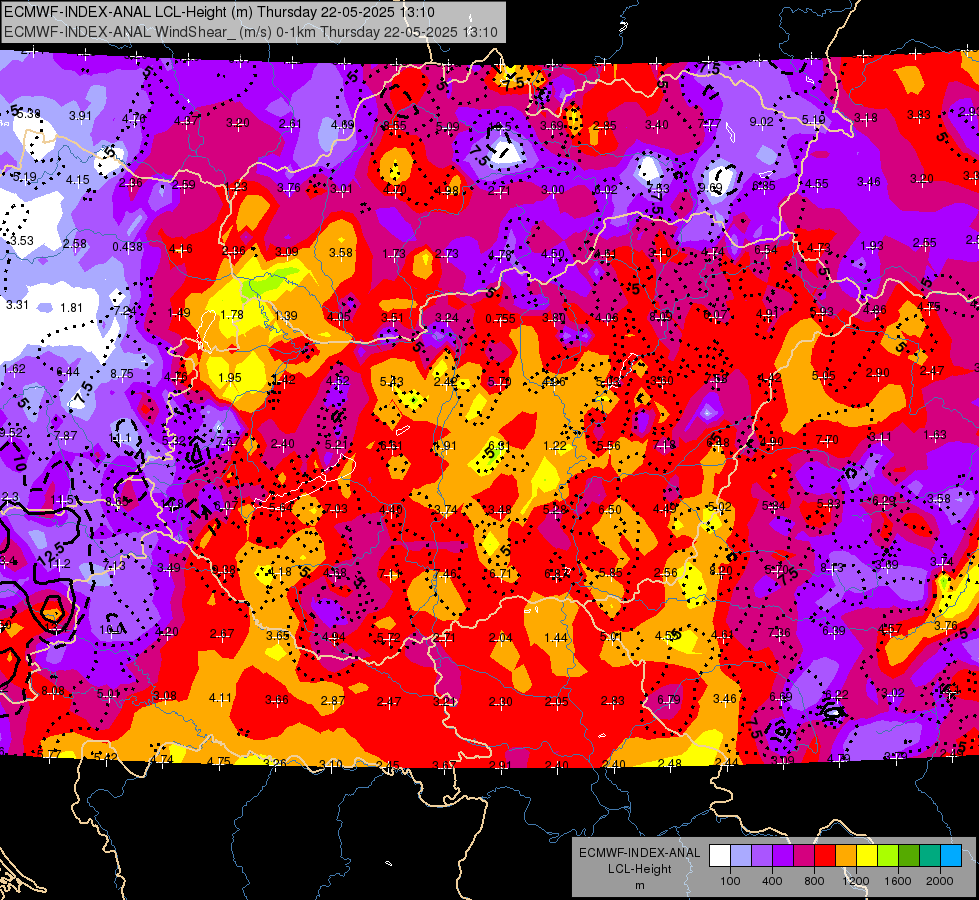Click the 1600 legend scale label
This screenshot has height=900, width=979.
[x=897, y=881]
